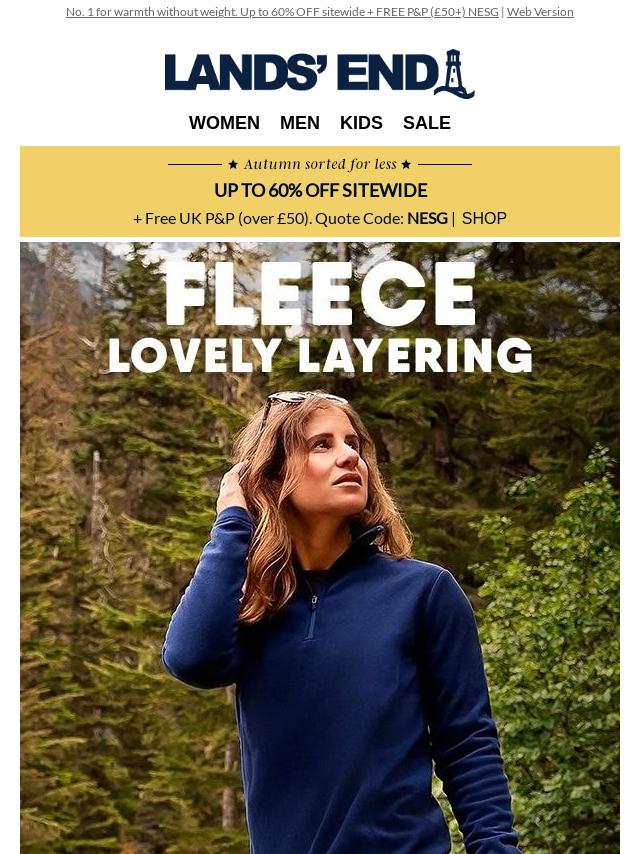Click the top preheader promo text link
The width and height of the screenshot is (640, 854).
pos(282,12)
